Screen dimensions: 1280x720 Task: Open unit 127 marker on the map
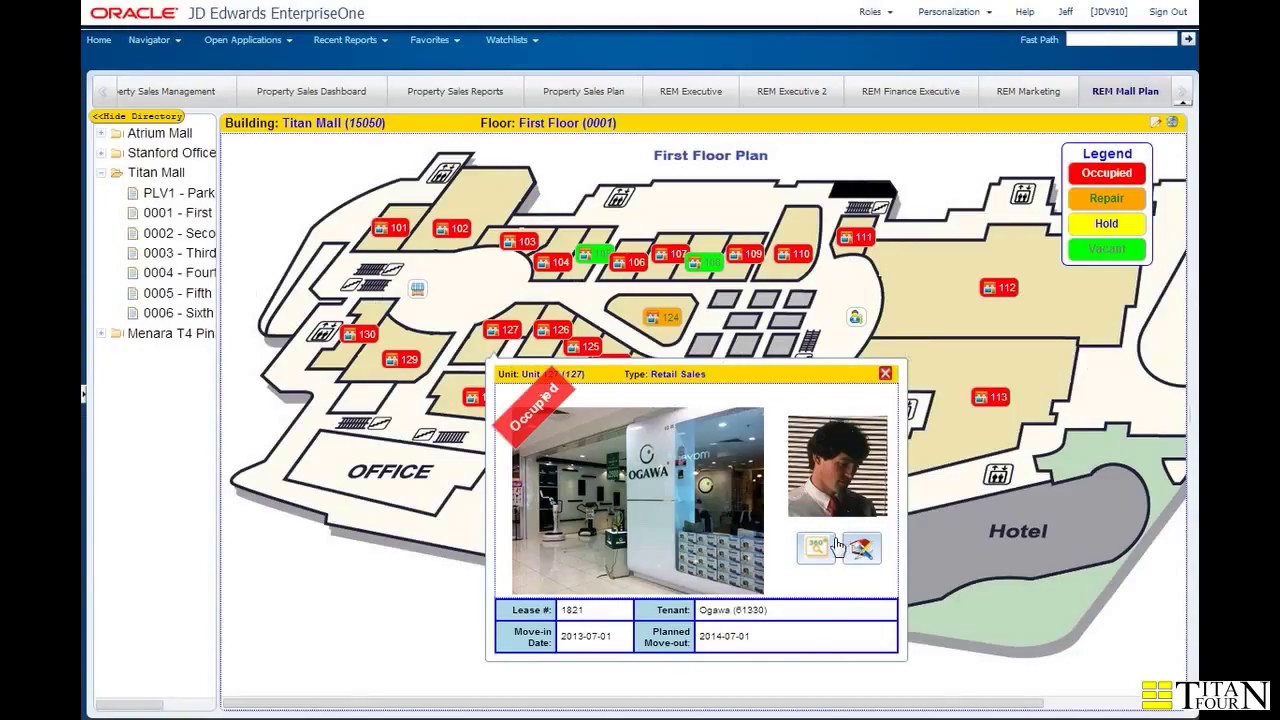click(x=502, y=330)
